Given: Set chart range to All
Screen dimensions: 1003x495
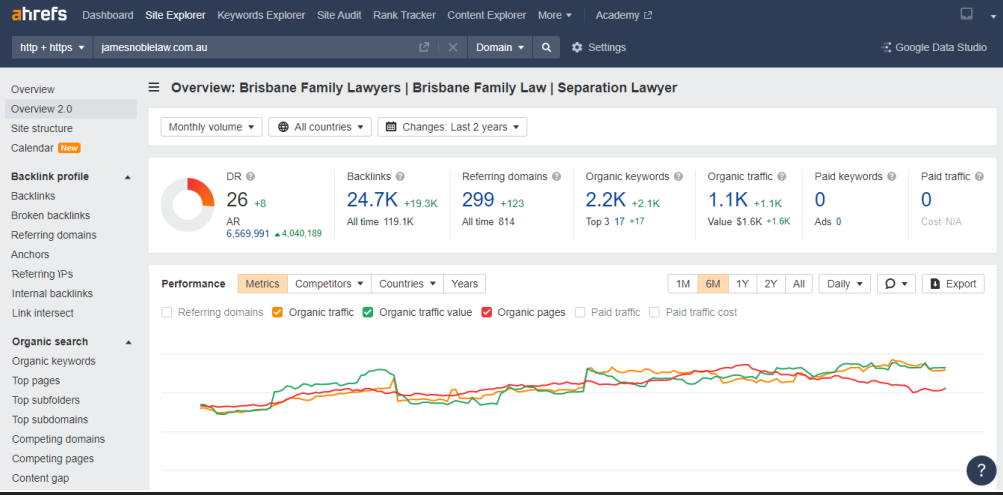Looking at the screenshot, I should (799, 284).
